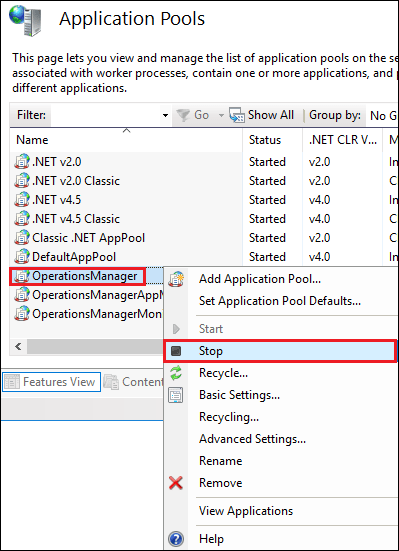The height and width of the screenshot is (551, 399).
Task: Click v2.0 CLR value of .NET v2.0 Classic
Action: pyautogui.click(x=320, y=181)
